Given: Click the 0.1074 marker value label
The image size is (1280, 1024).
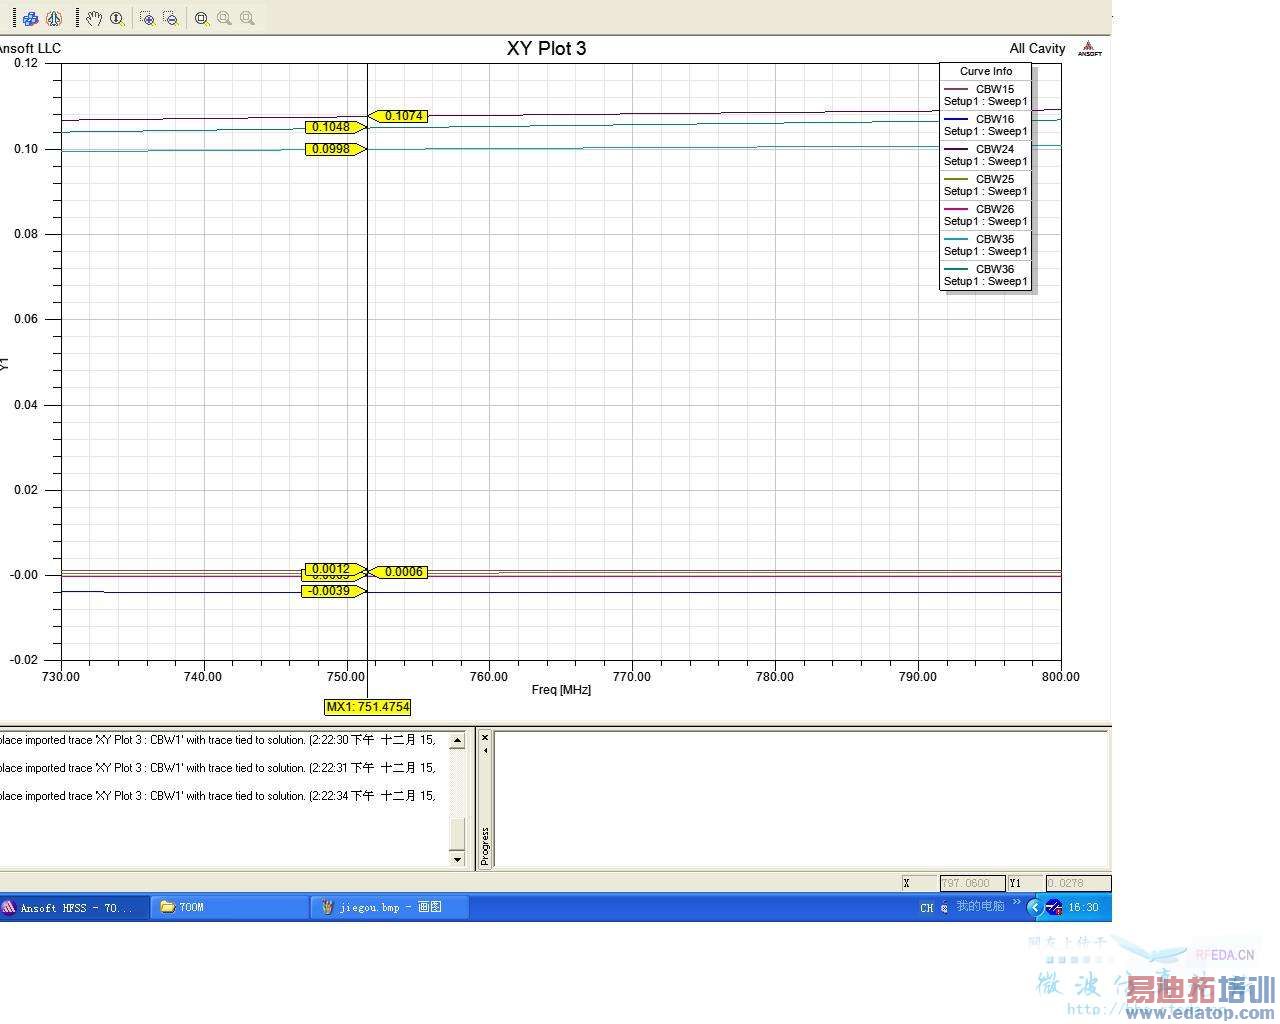Looking at the screenshot, I should [403, 116].
